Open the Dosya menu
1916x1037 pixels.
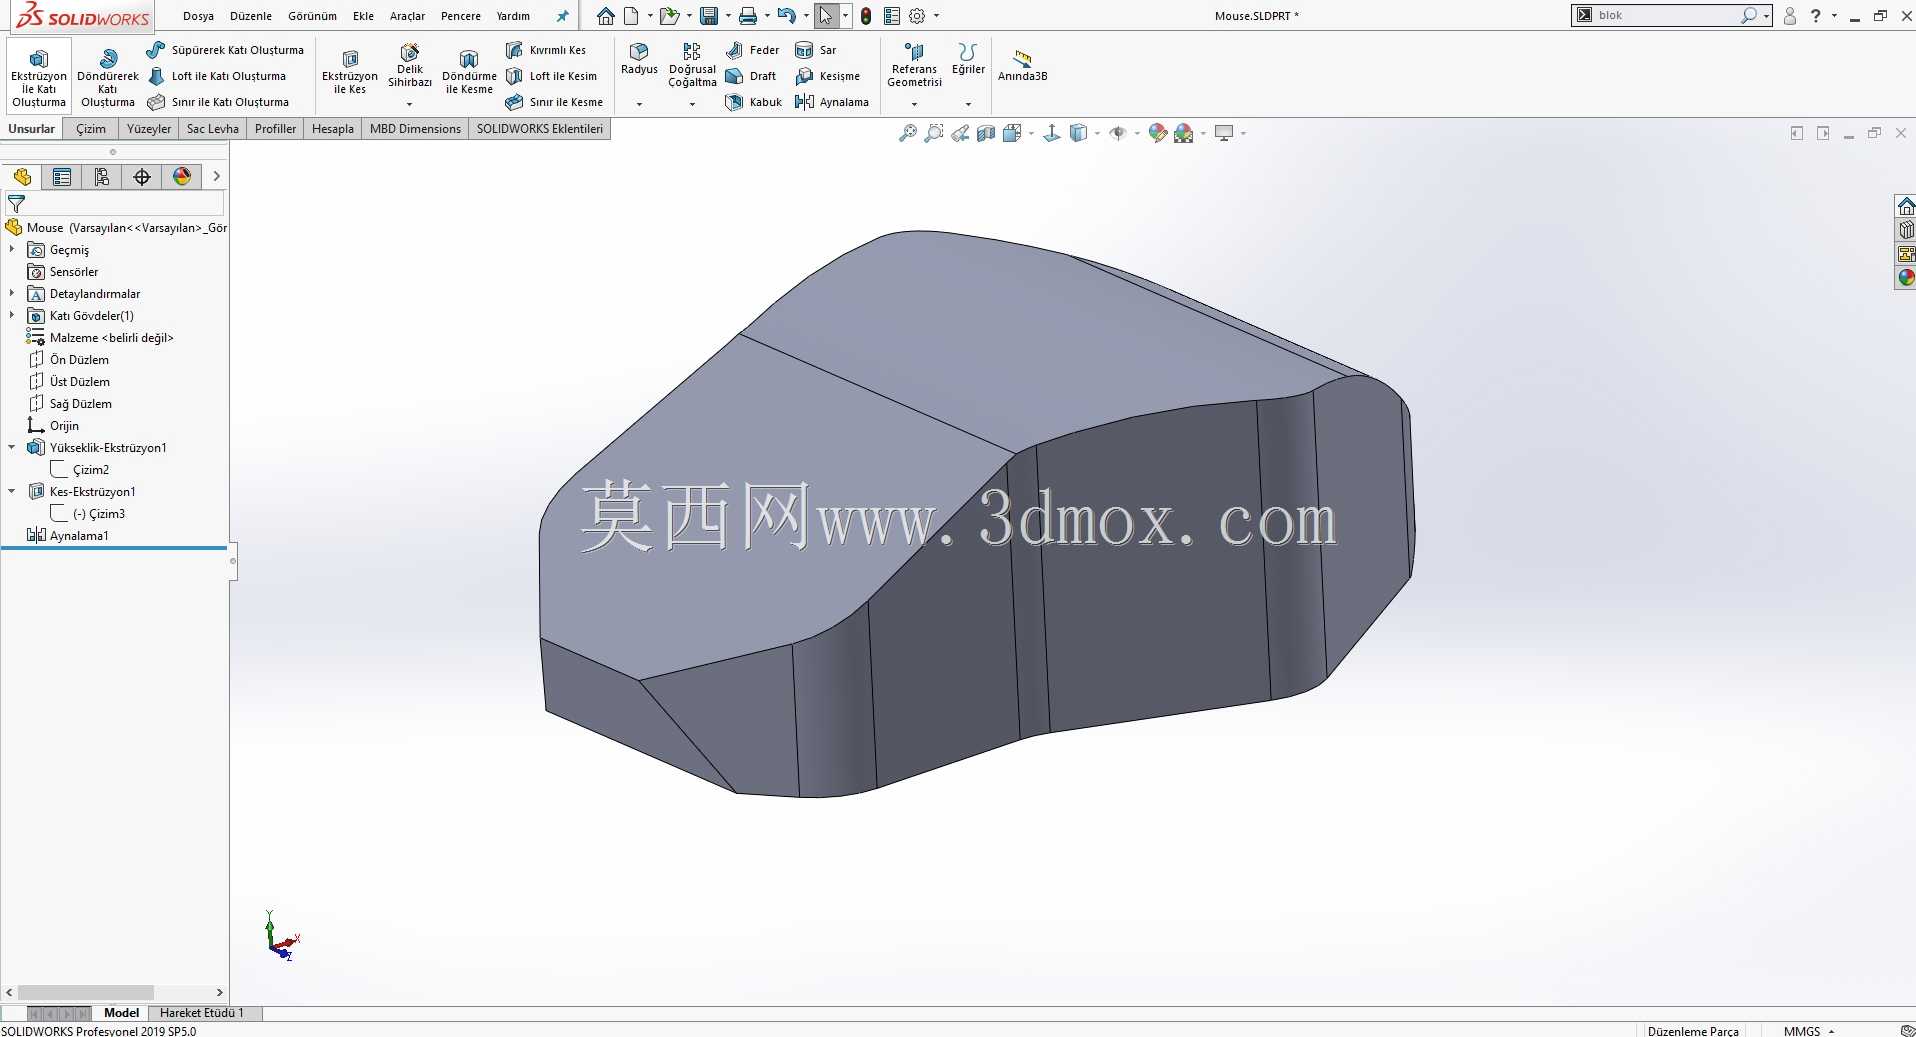(x=198, y=16)
